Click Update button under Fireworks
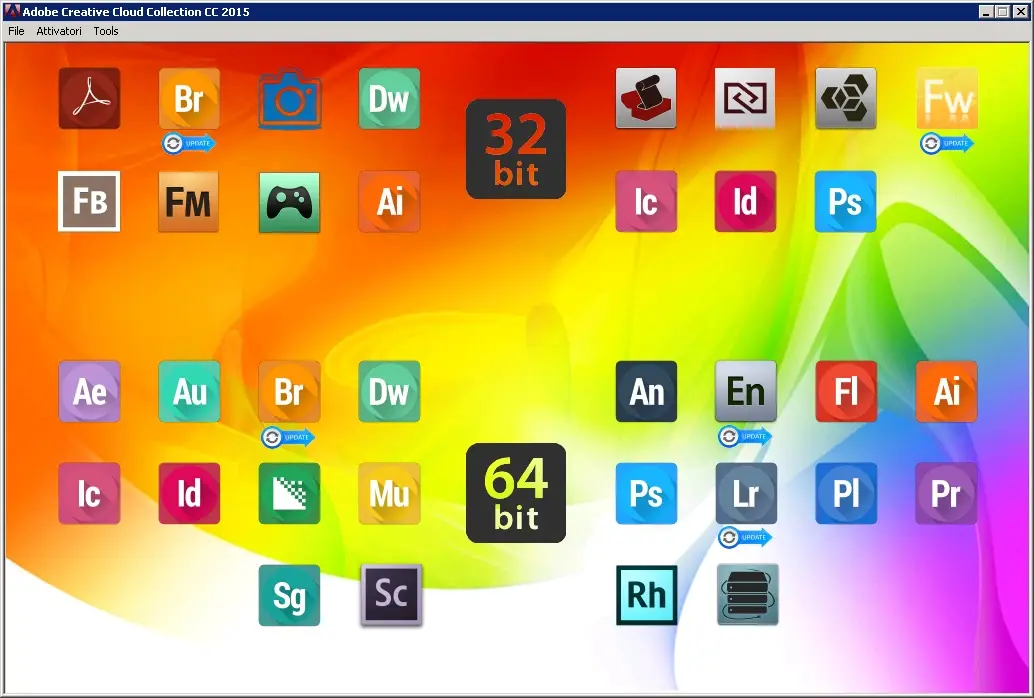The image size is (1034, 698). [947, 143]
